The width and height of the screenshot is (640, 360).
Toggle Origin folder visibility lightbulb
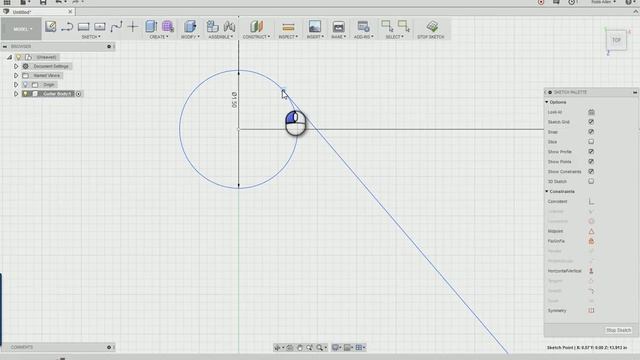(x=25, y=84)
